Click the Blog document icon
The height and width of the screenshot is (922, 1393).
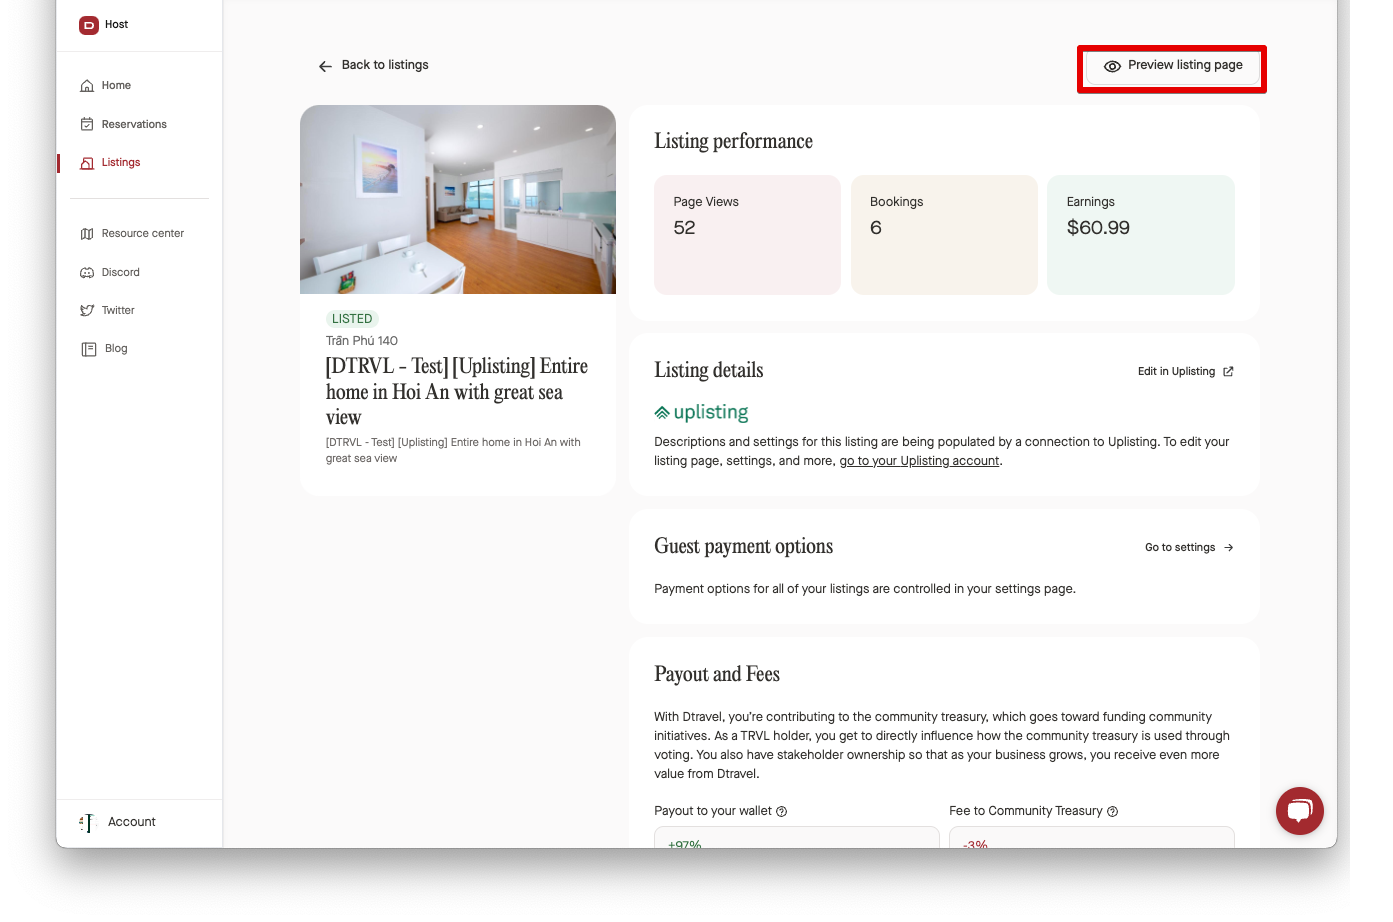89,349
